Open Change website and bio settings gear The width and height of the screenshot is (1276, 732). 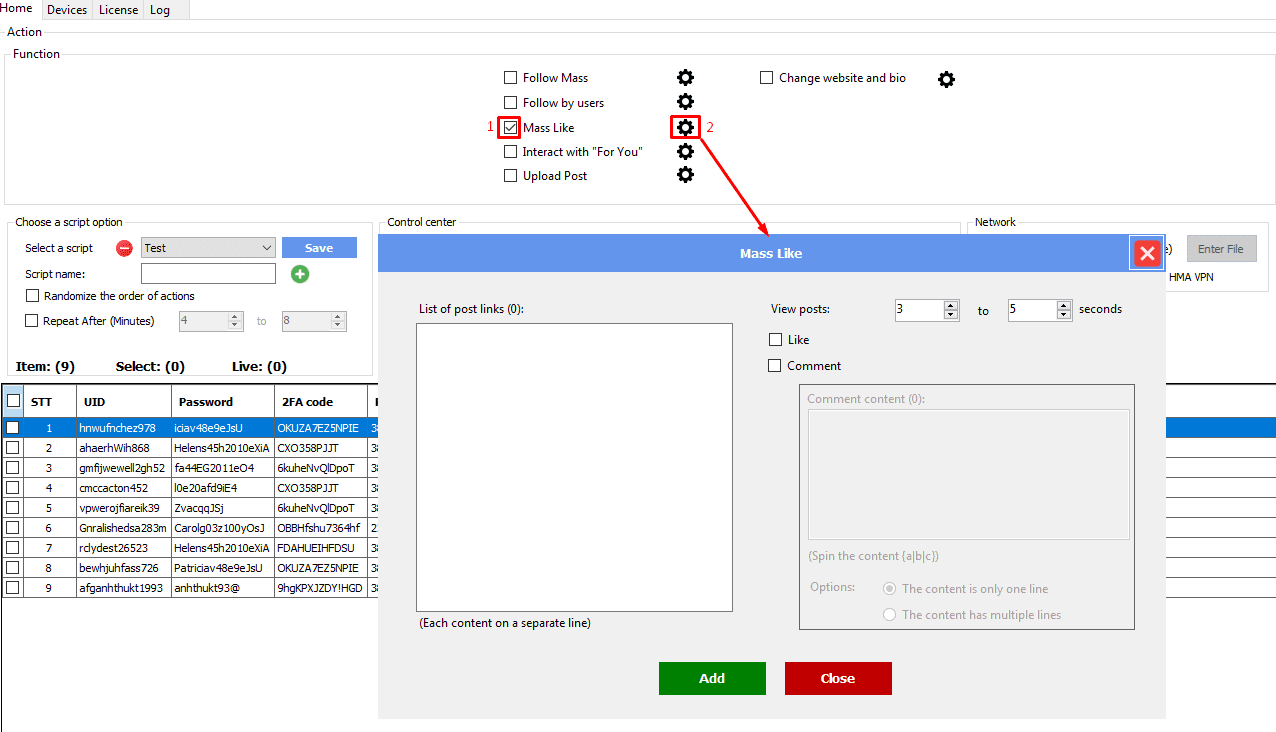(x=946, y=79)
